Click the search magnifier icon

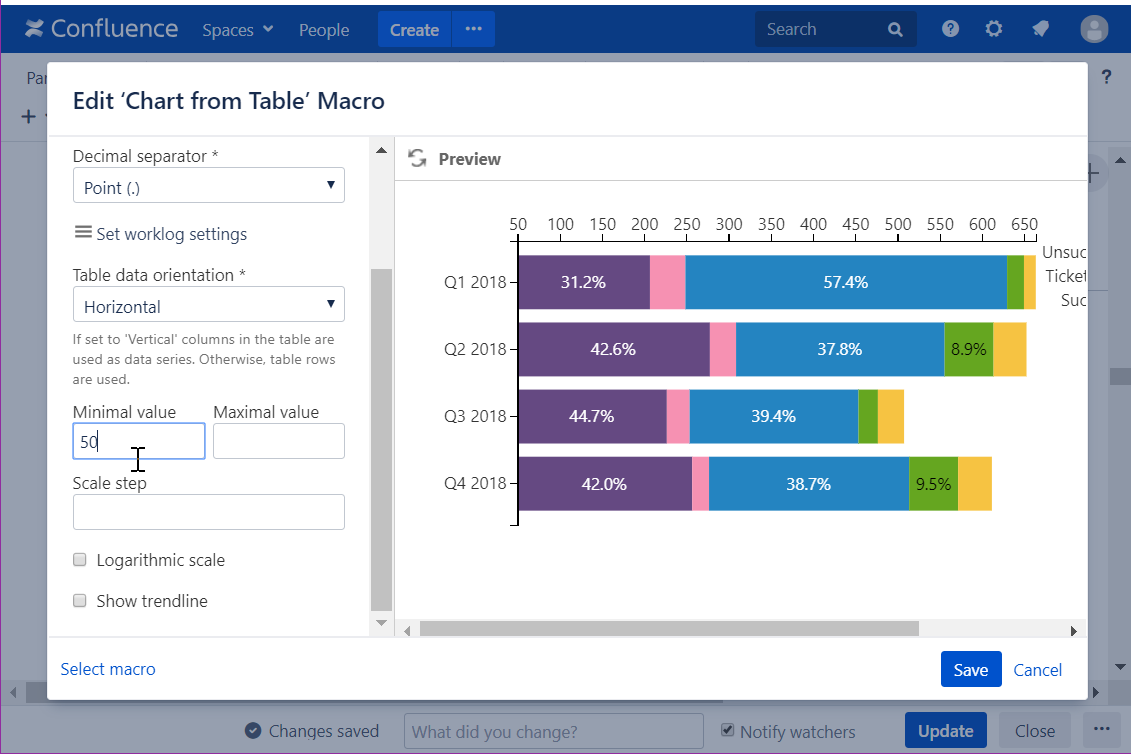895,30
